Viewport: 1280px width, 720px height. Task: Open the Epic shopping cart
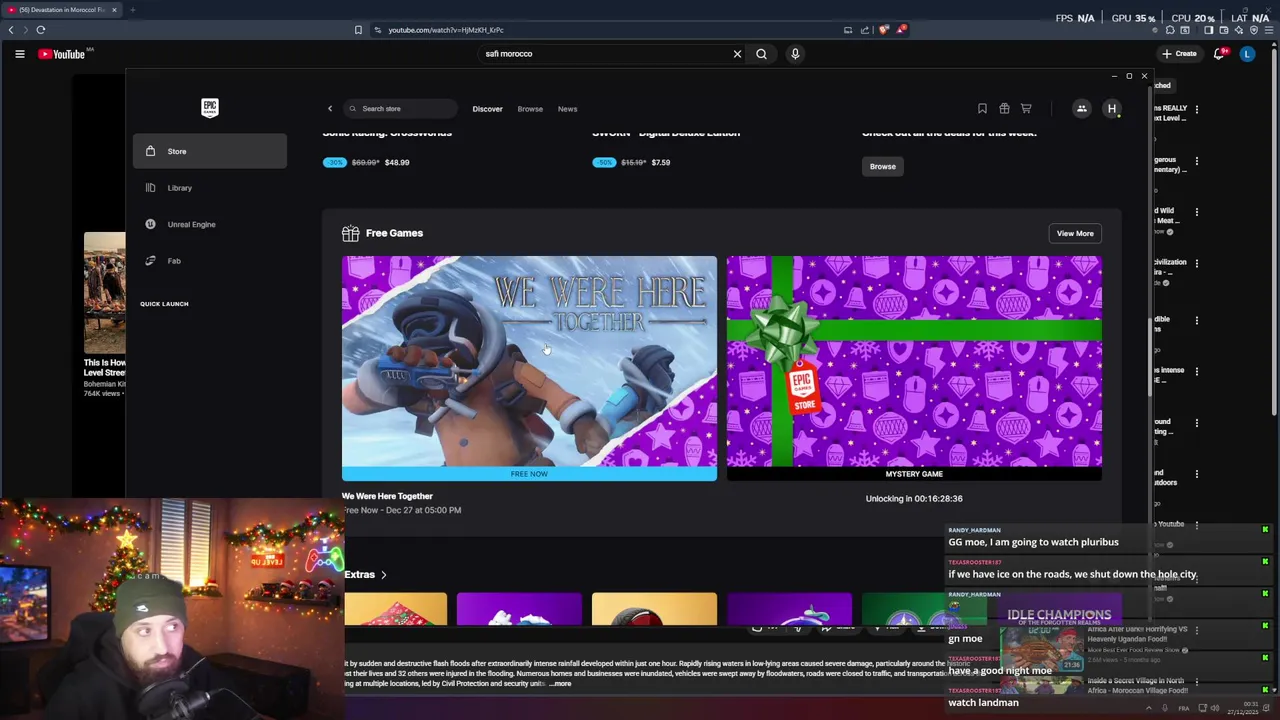1026,108
